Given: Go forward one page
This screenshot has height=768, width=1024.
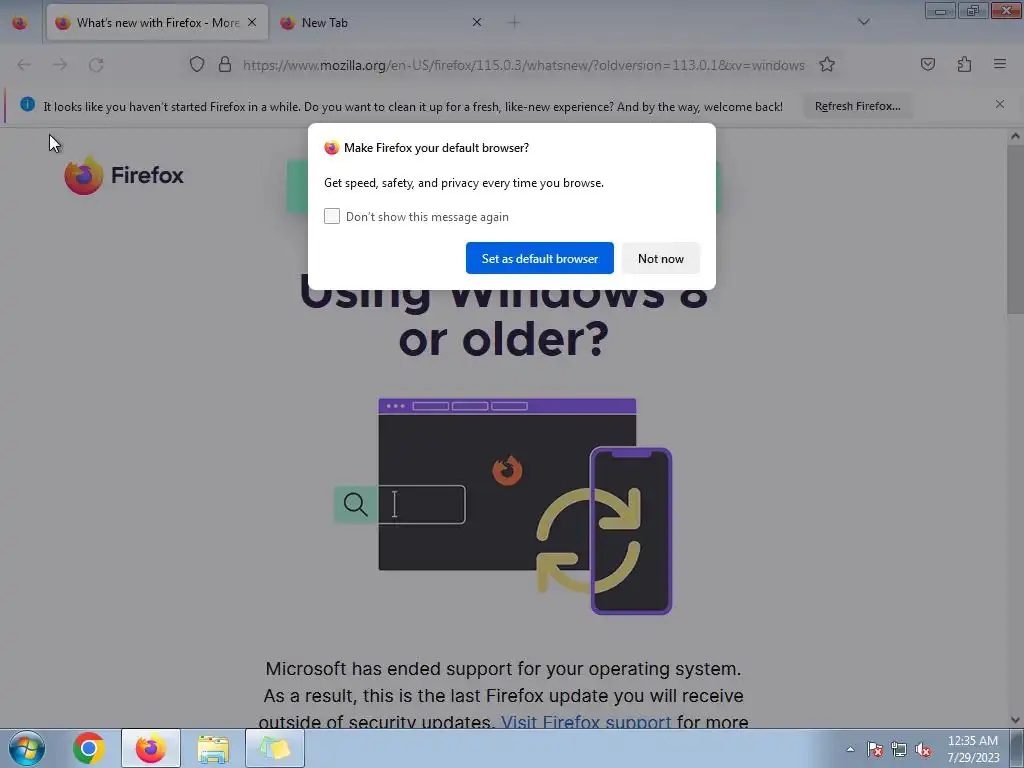Looking at the screenshot, I should (x=60, y=65).
